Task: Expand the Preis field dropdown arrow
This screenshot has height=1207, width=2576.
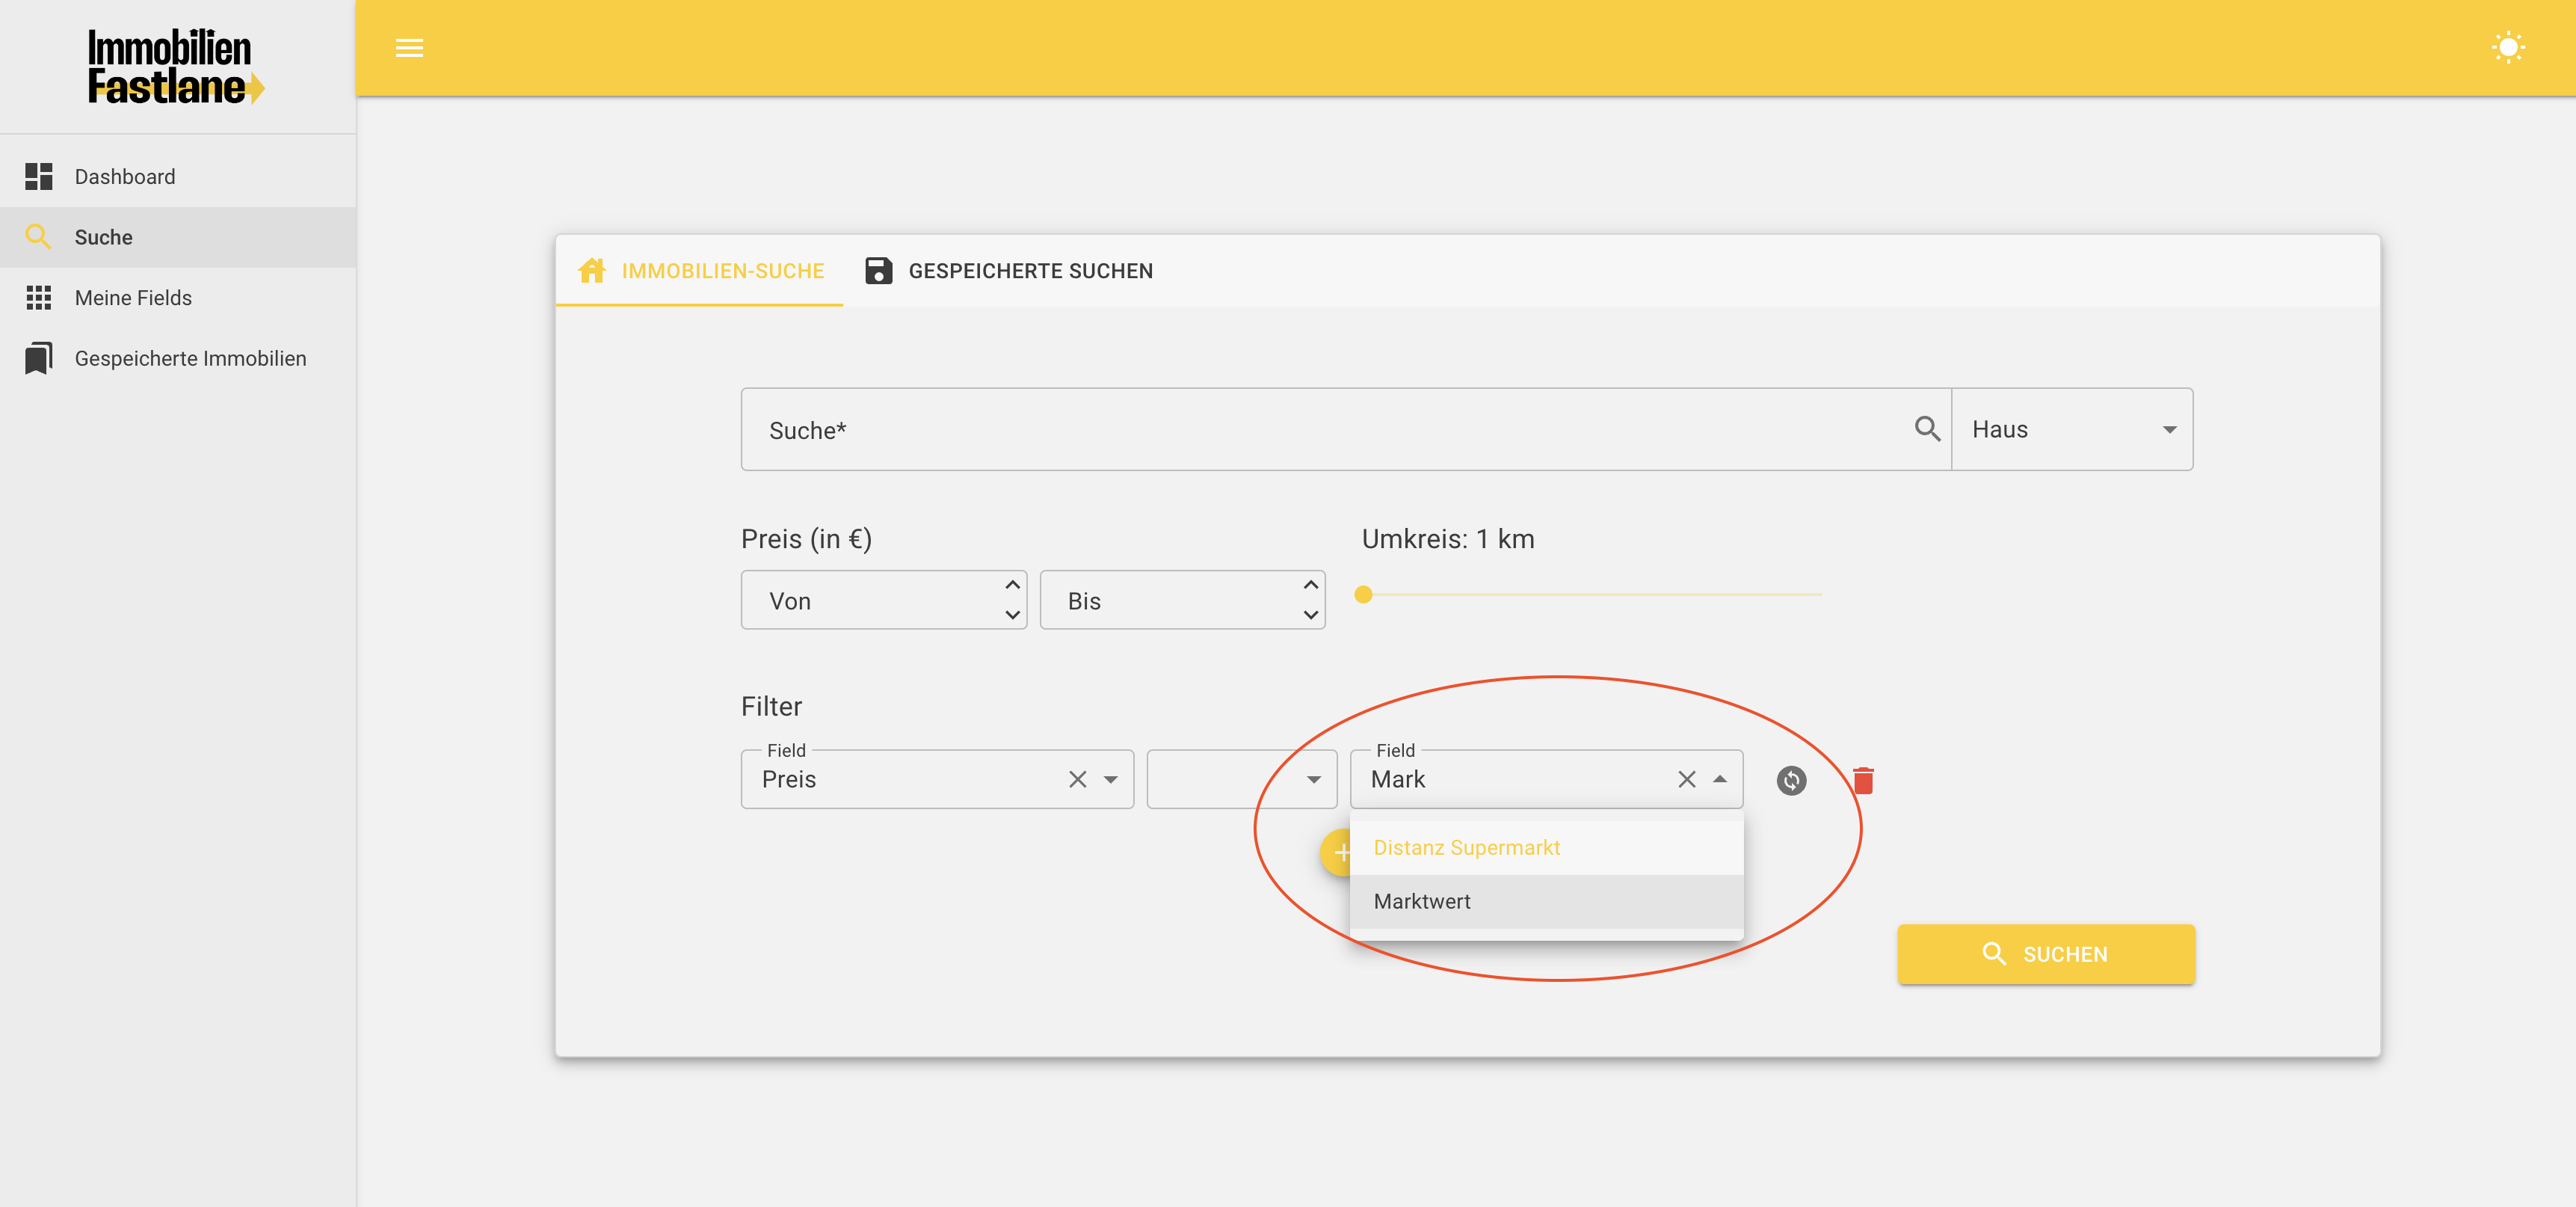Action: pyautogui.click(x=1111, y=780)
